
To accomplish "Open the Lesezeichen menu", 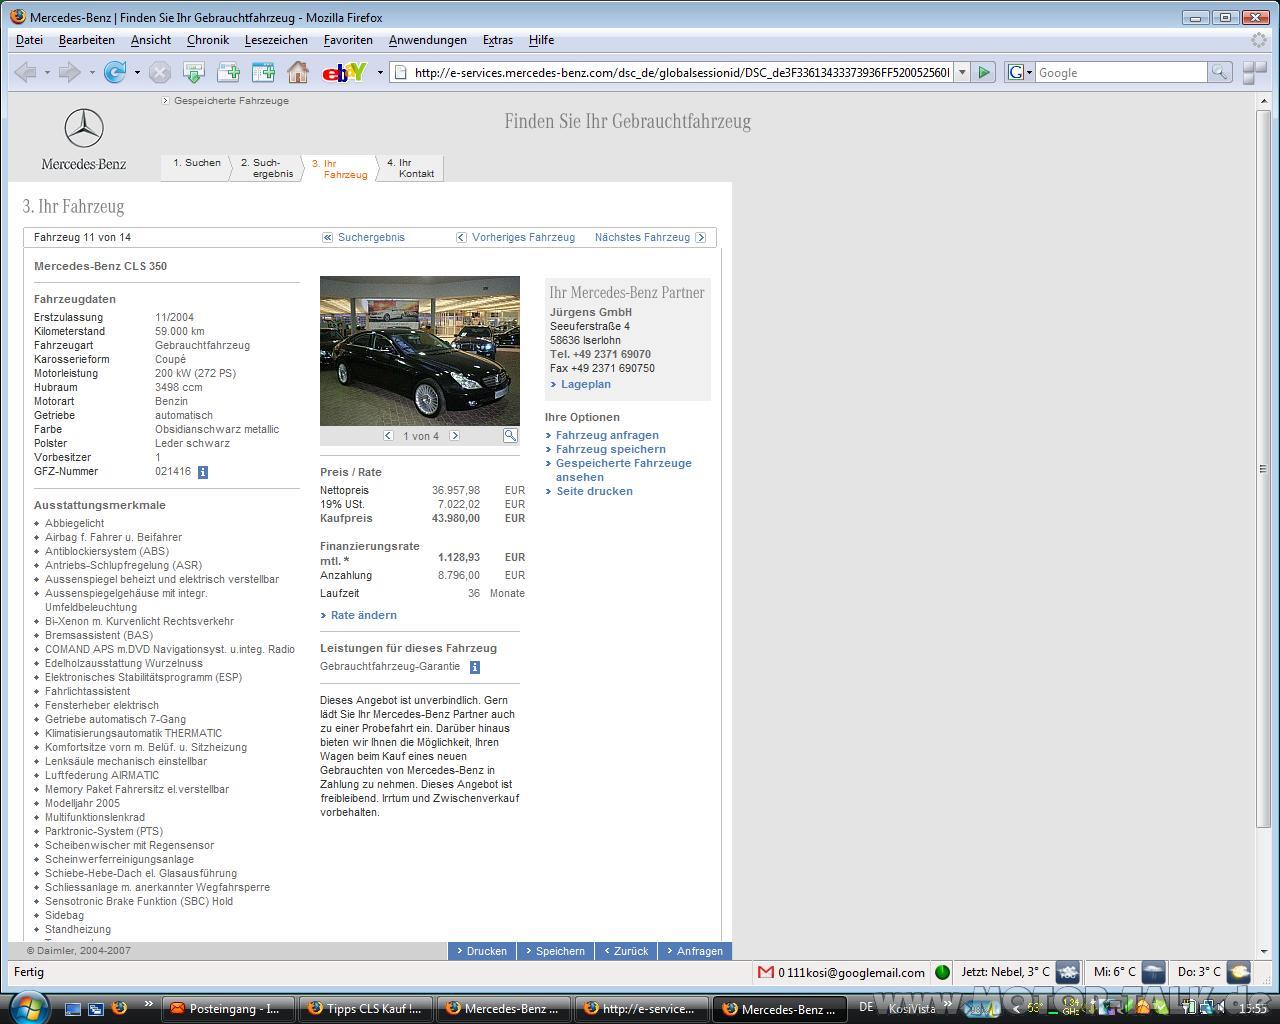I will [276, 40].
